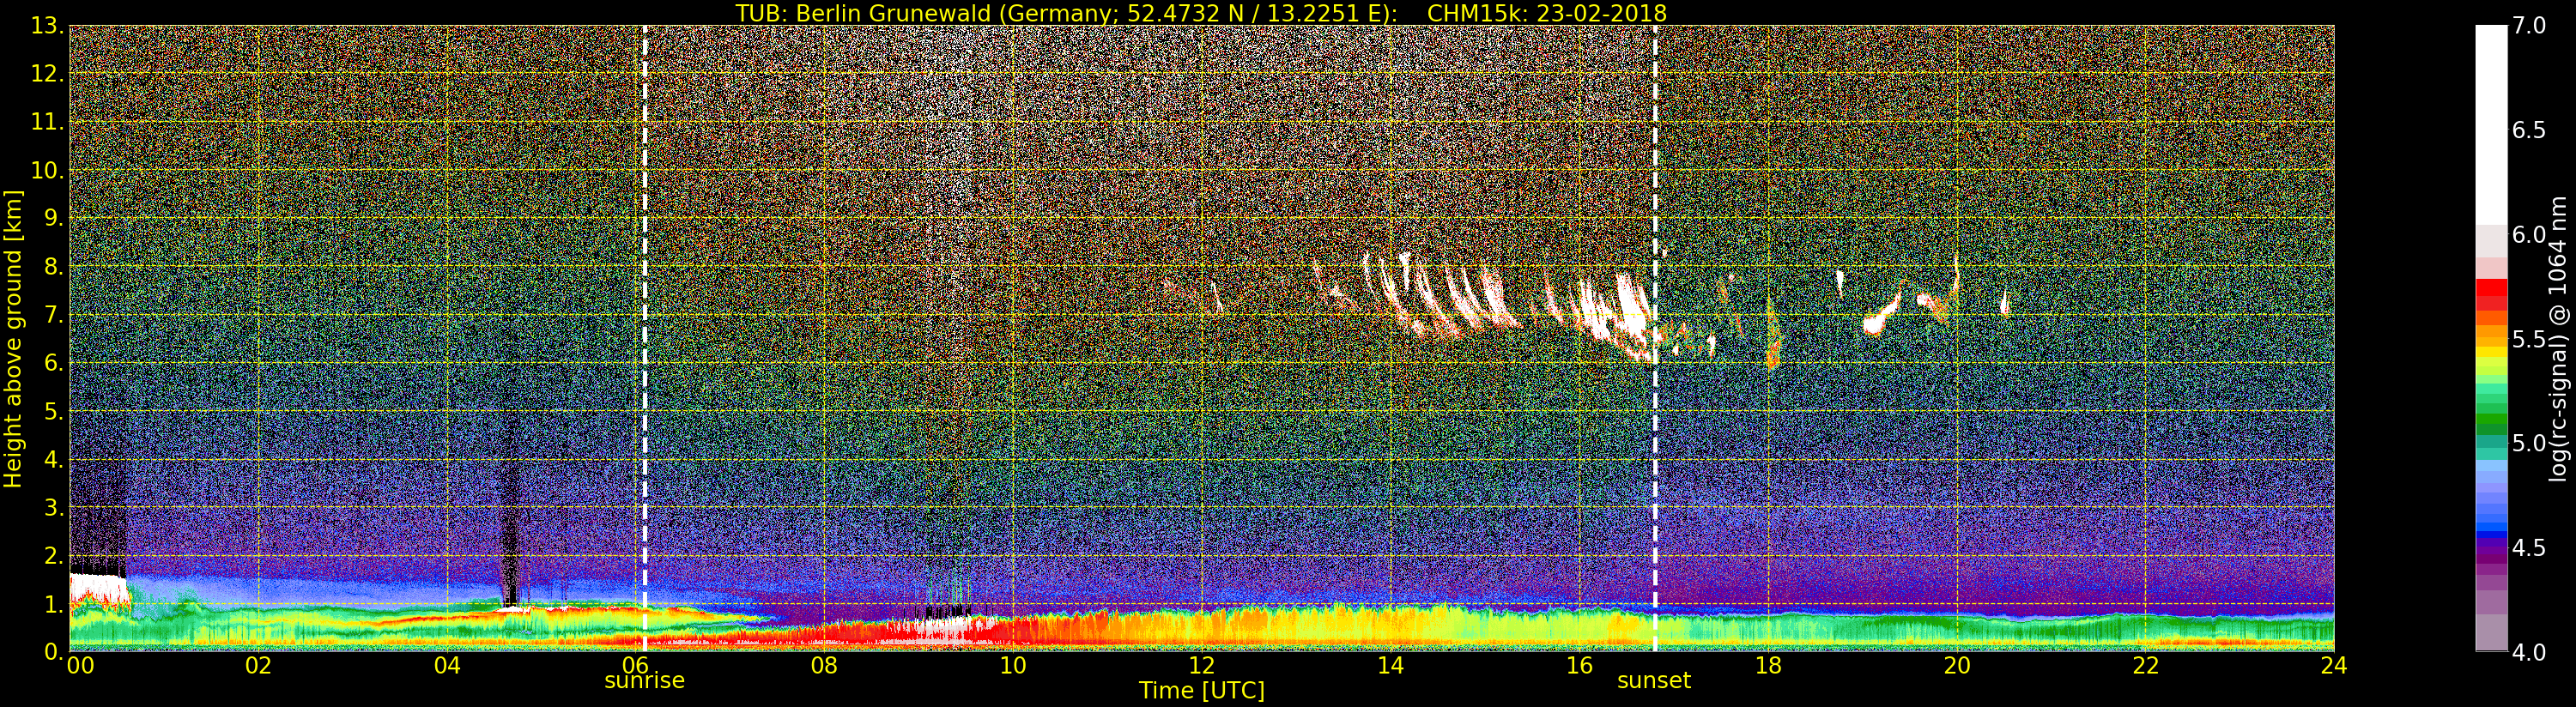The image size is (2576, 707).
Task: Click the Time [UTC] axis label
Action: tap(1201, 691)
